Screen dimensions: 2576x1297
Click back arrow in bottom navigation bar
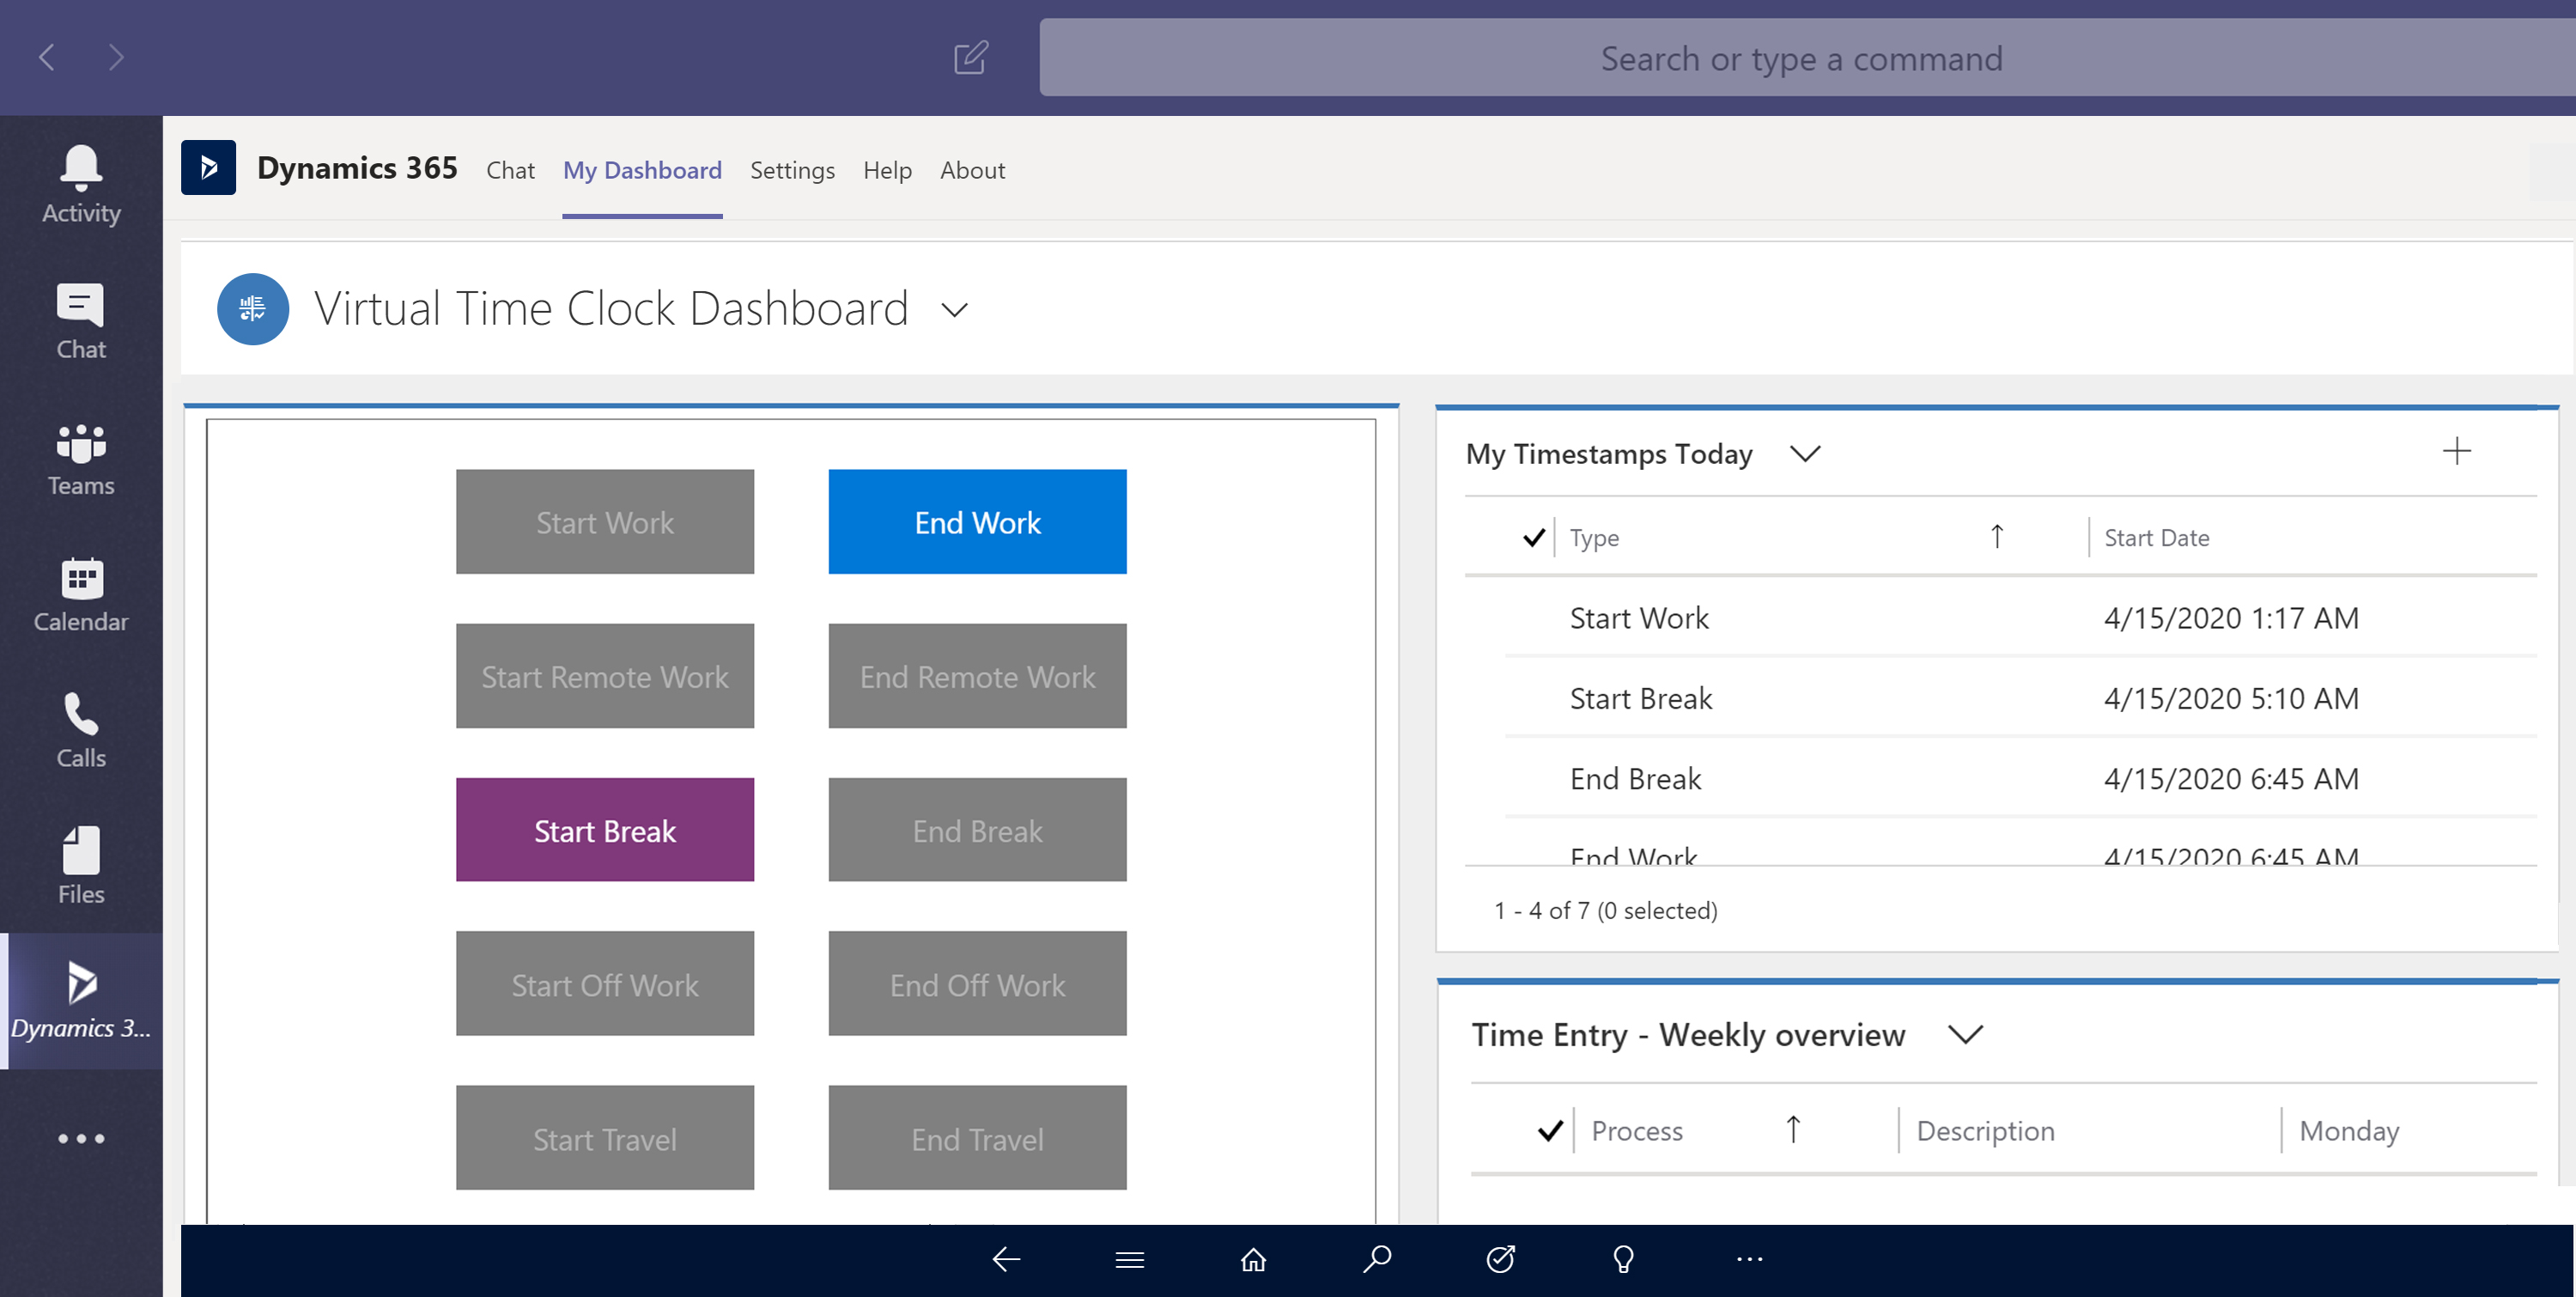click(x=1006, y=1259)
